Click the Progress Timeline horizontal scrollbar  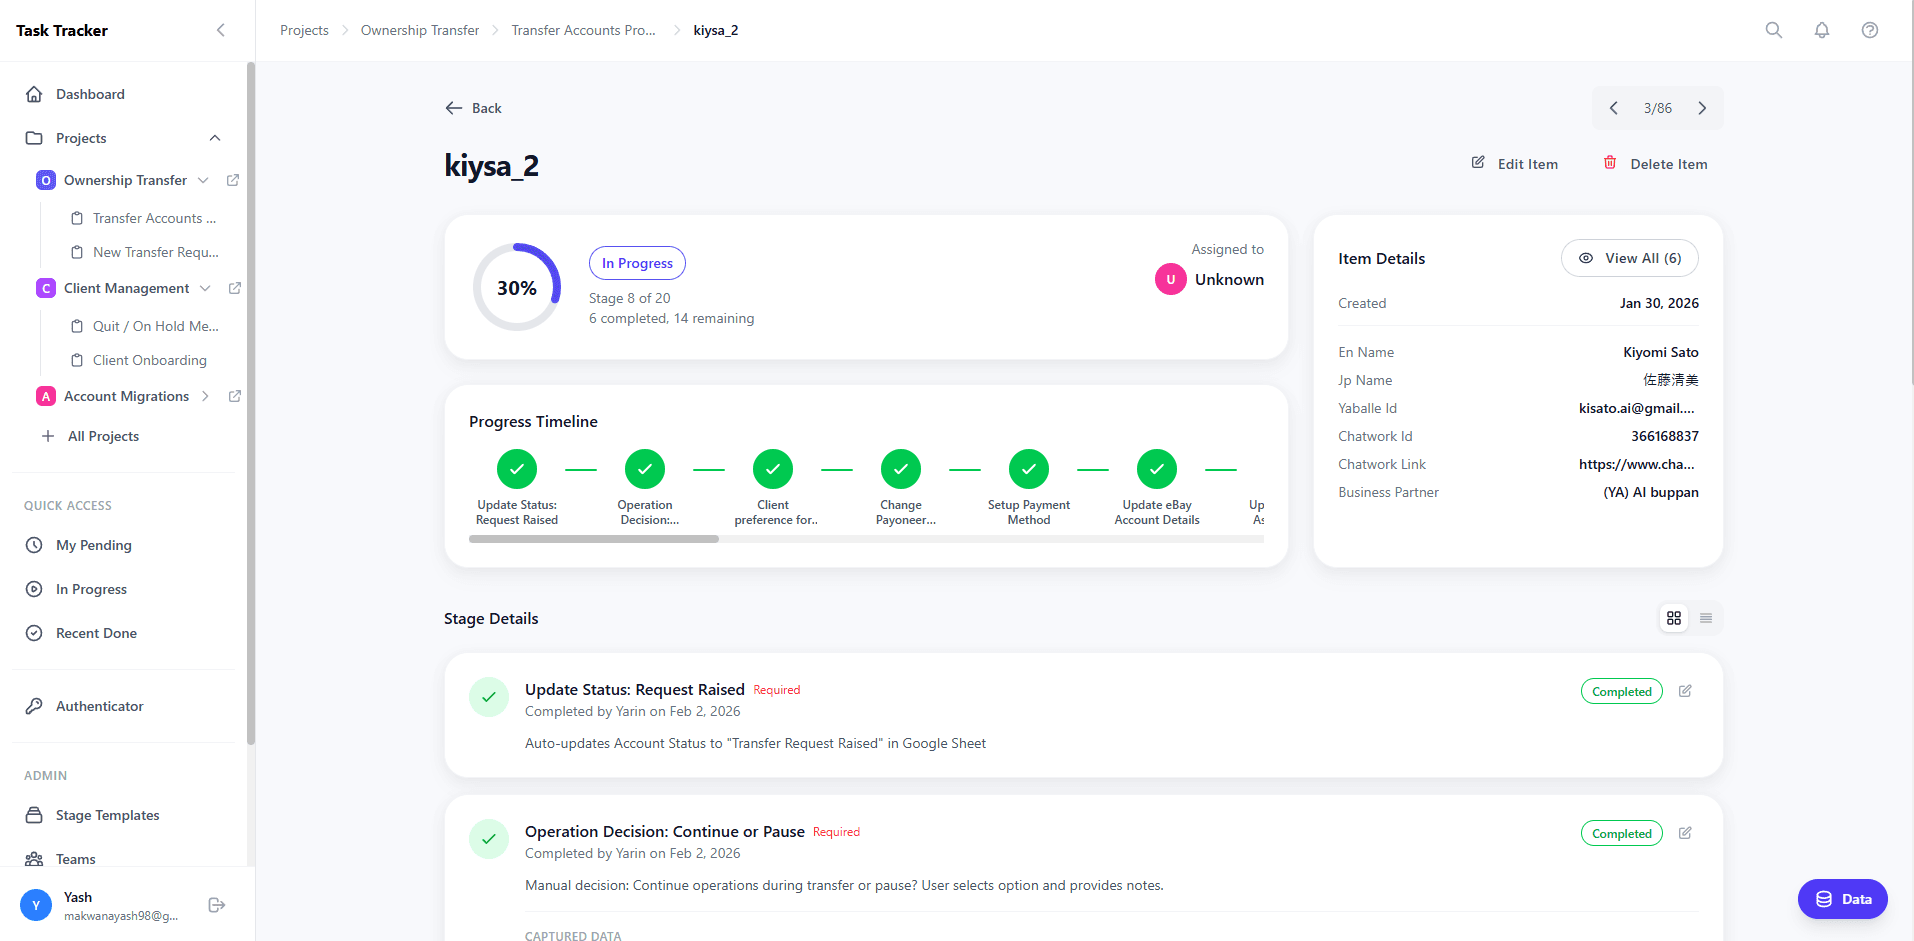click(x=594, y=539)
